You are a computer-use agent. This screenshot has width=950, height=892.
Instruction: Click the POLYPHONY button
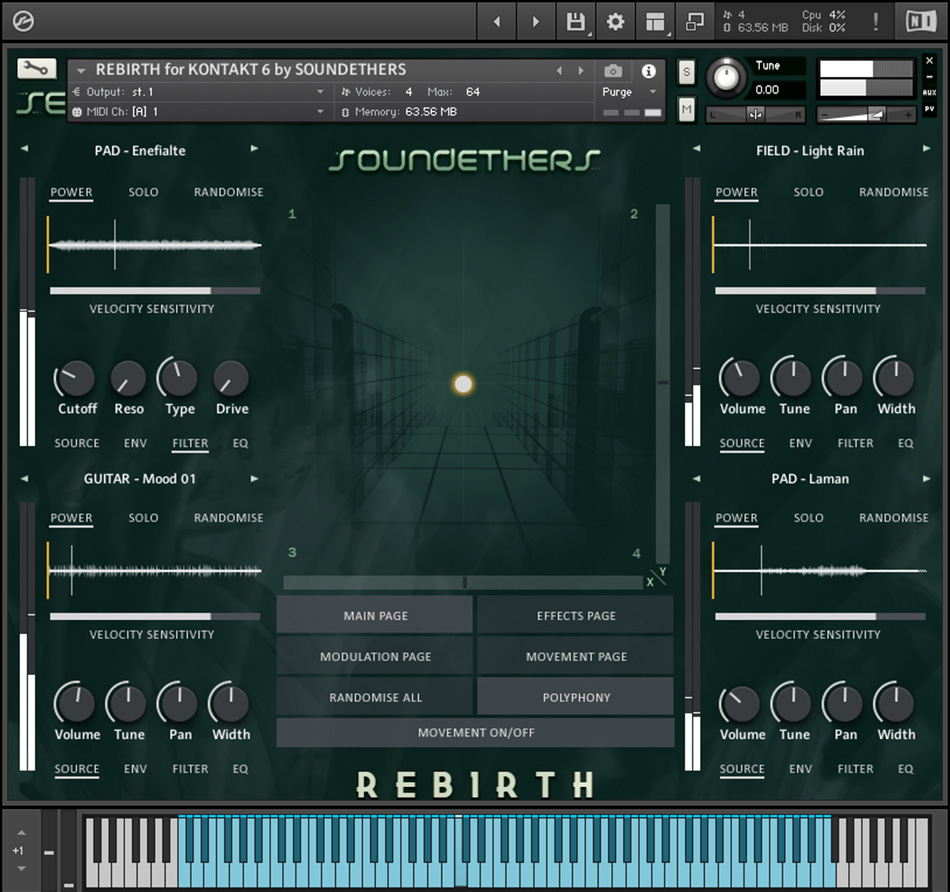pyautogui.click(x=576, y=697)
